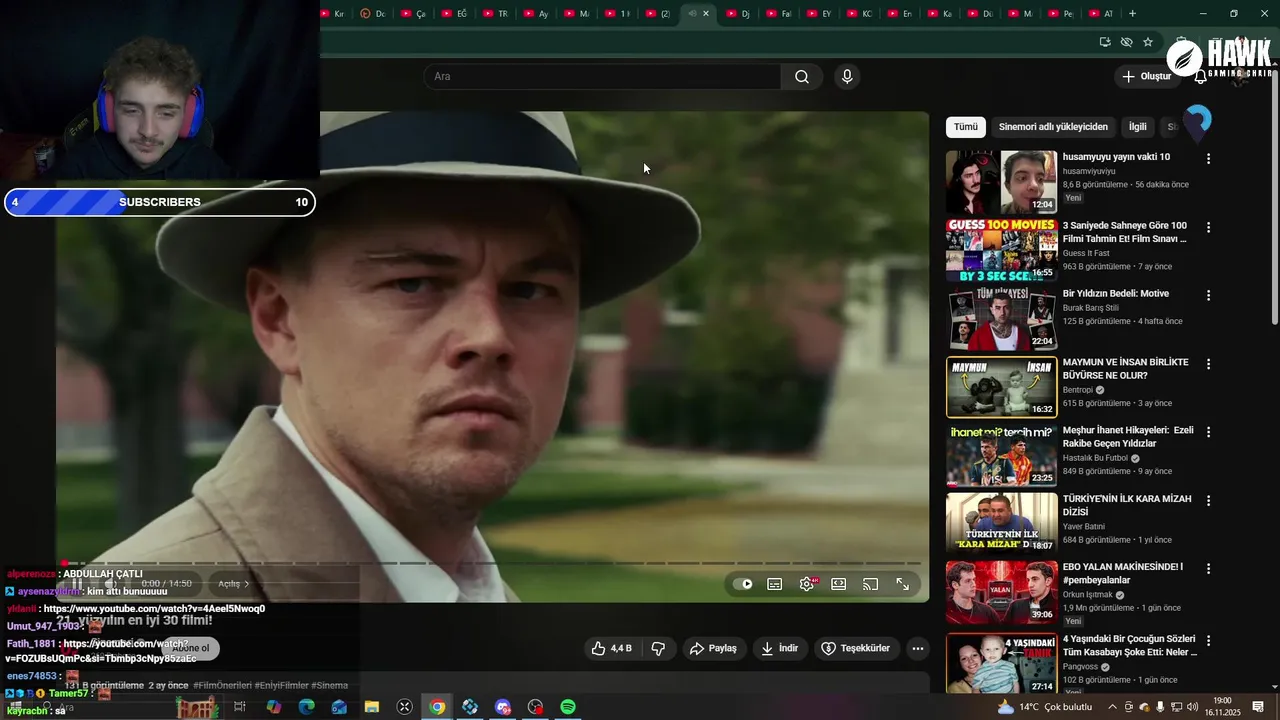Go to the Bentropi channel name
This screenshot has height=720, width=1280.
point(1077,390)
